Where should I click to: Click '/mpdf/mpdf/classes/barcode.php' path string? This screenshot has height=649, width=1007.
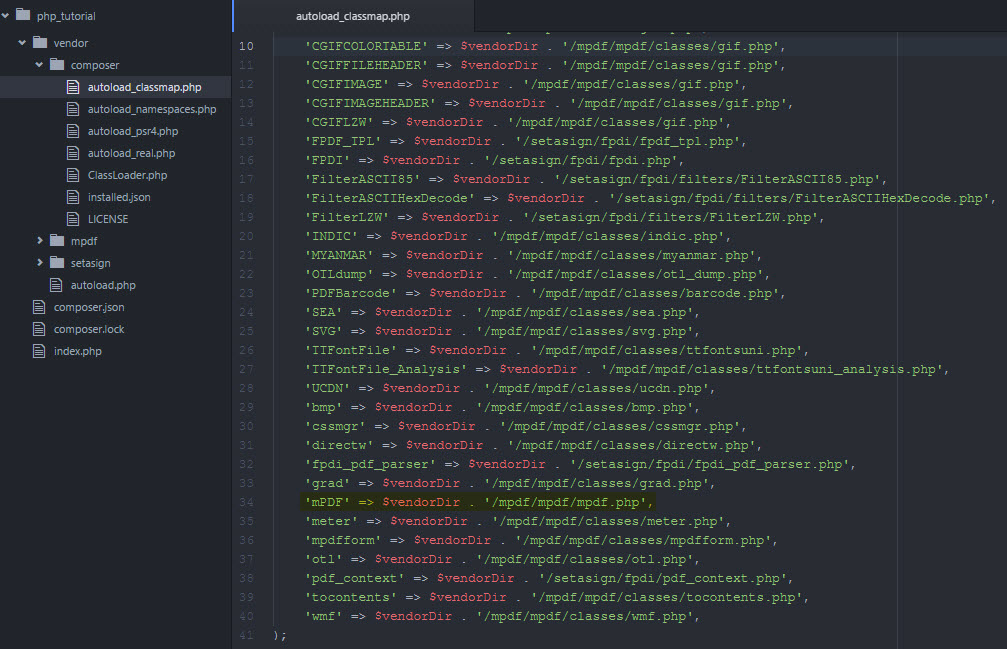pyautogui.click(x=654, y=293)
